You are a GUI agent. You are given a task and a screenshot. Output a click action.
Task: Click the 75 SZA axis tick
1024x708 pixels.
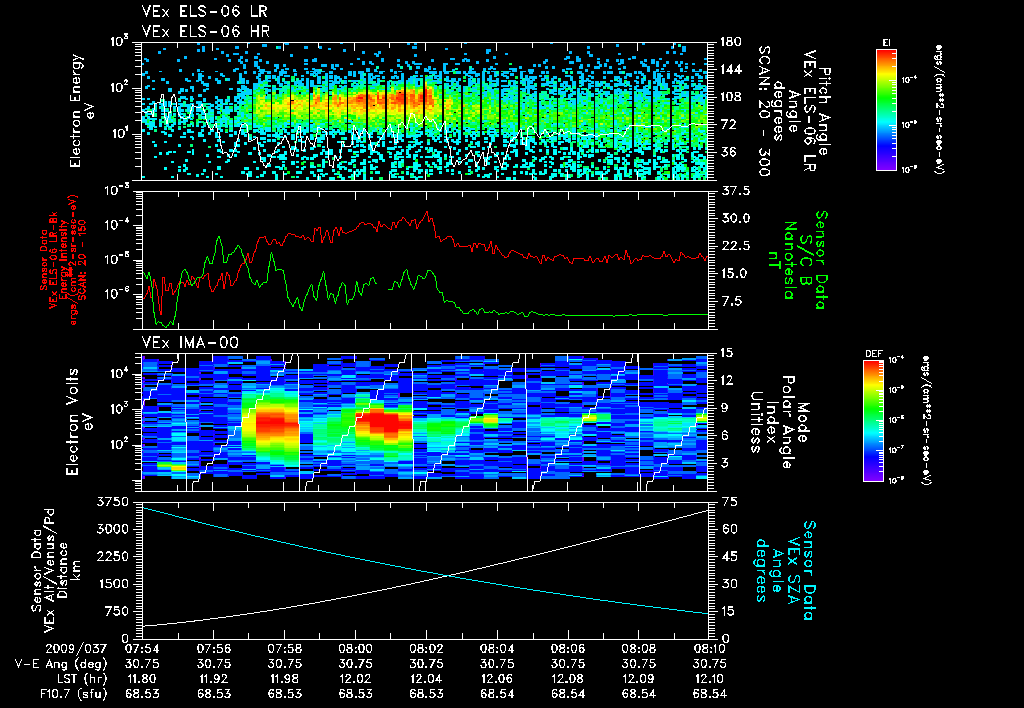click(x=728, y=502)
